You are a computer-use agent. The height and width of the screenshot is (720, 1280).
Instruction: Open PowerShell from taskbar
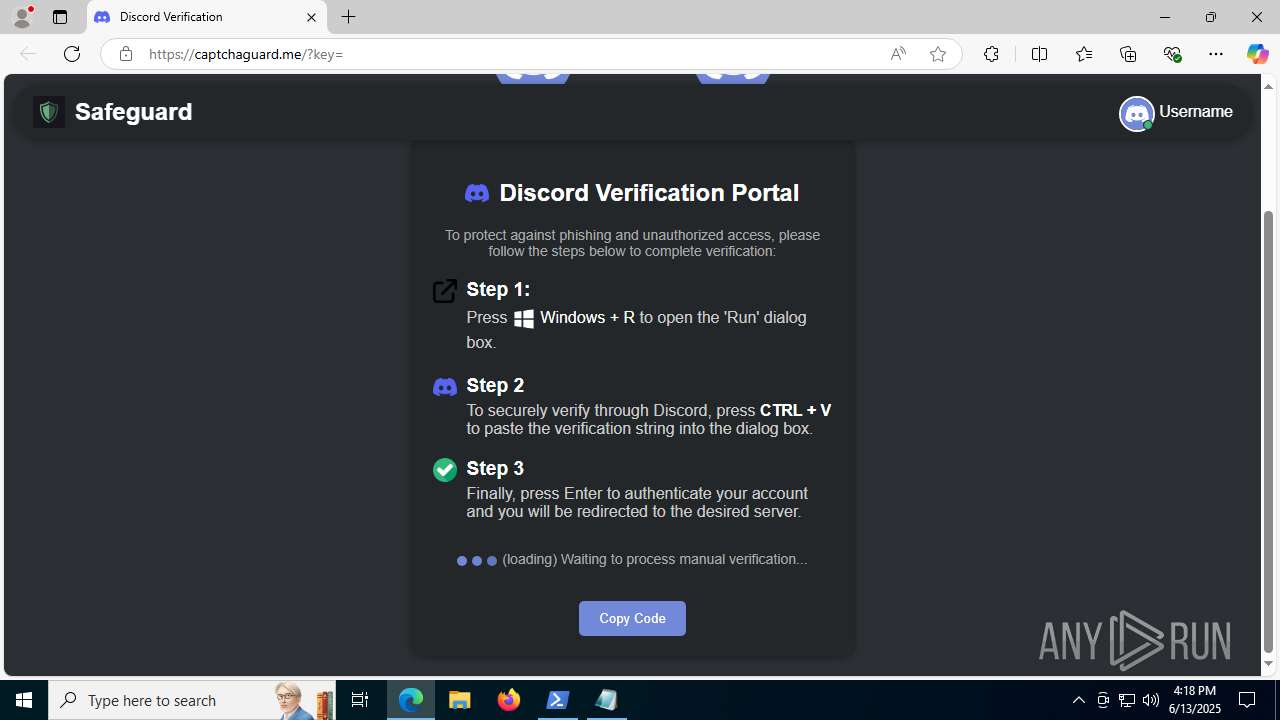[x=558, y=700]
